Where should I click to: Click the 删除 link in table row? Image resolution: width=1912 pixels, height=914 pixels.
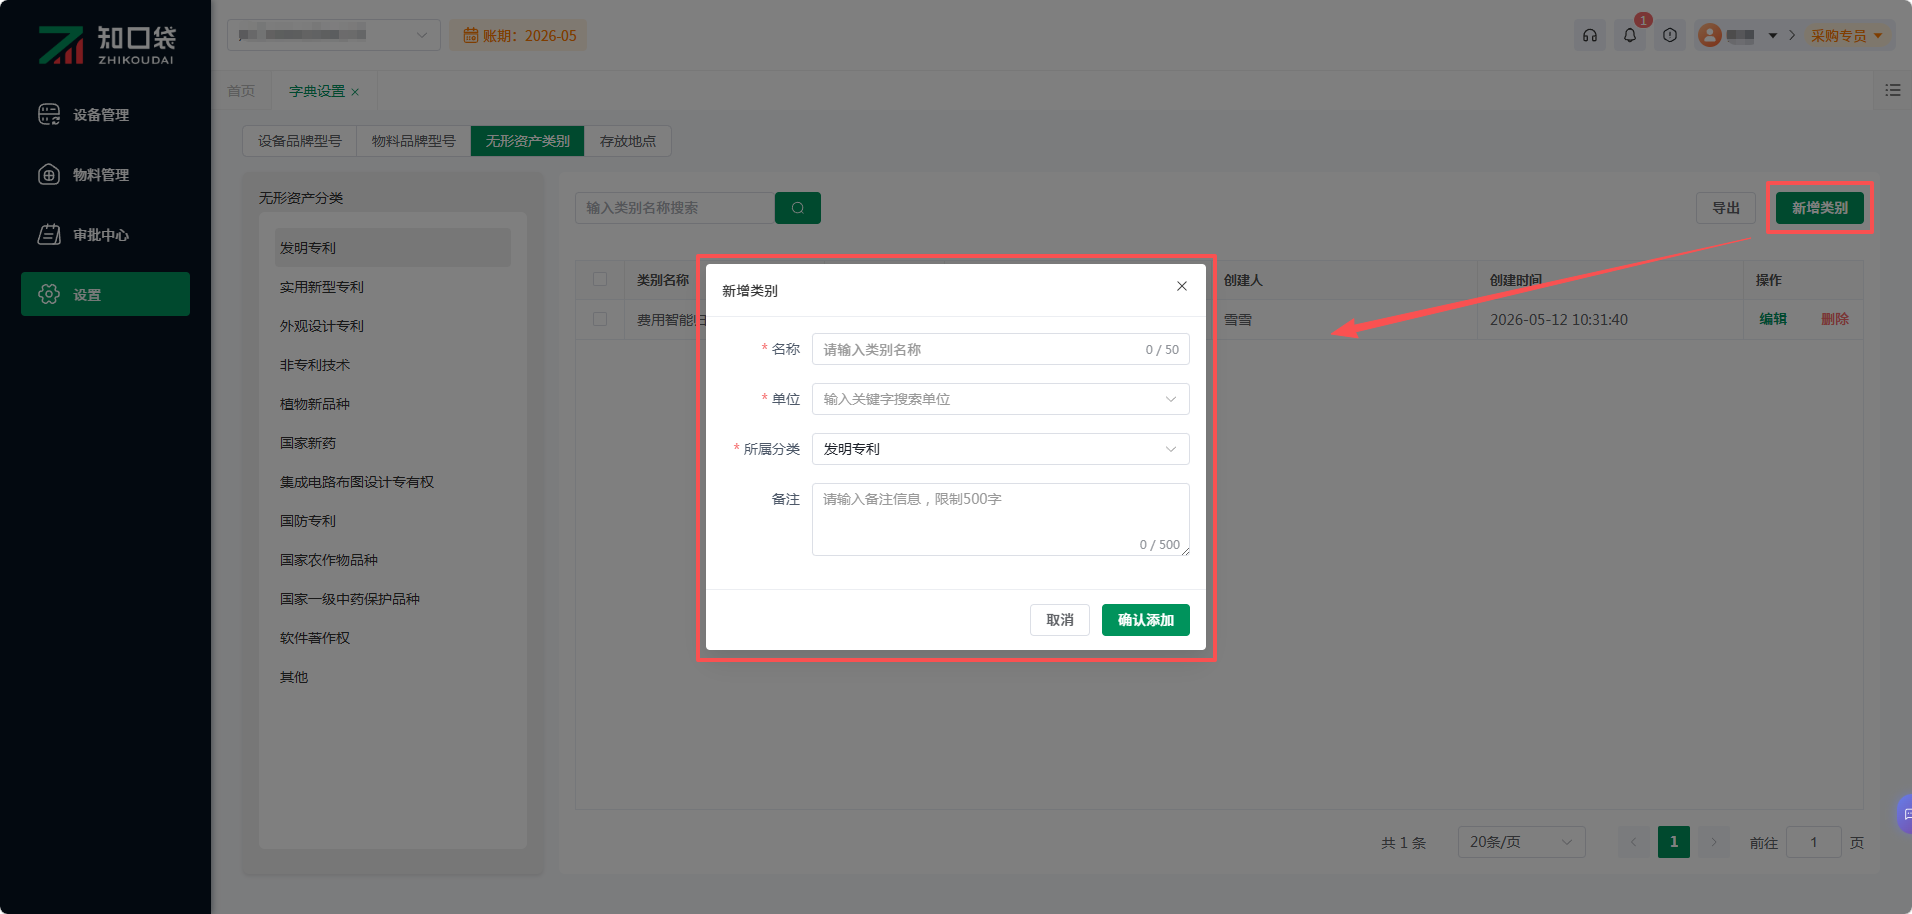pos(1834,319)
